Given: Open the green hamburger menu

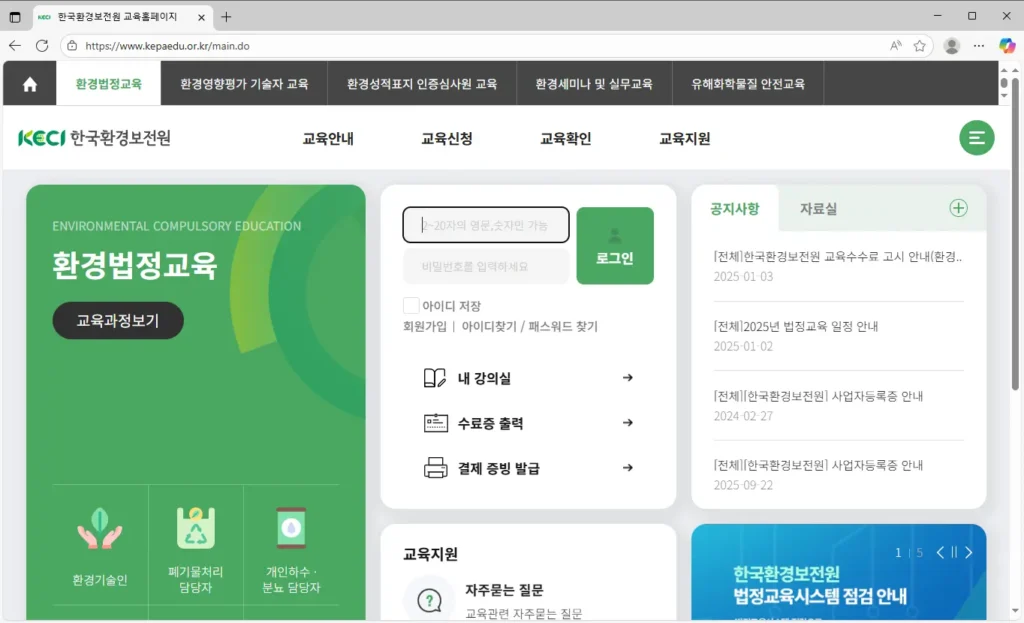Looking at the screenshot, I should pos(977,138).
